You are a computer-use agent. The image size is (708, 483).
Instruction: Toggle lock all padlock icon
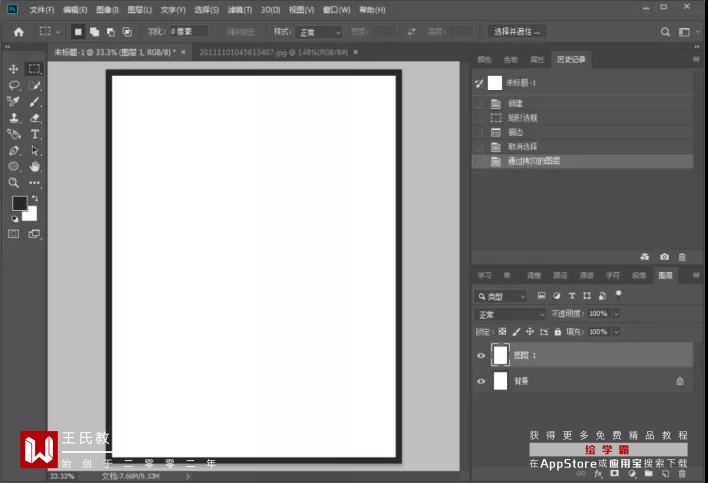pos(558,332)
